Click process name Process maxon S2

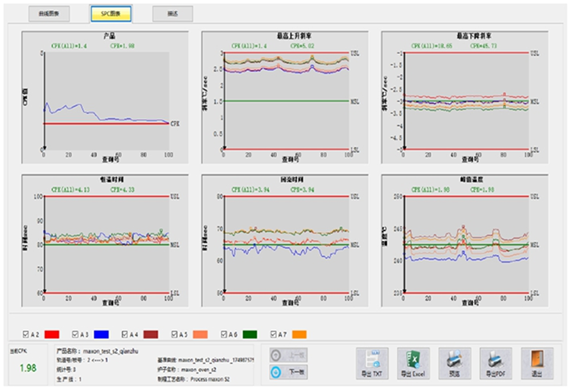tap(210, 379)
